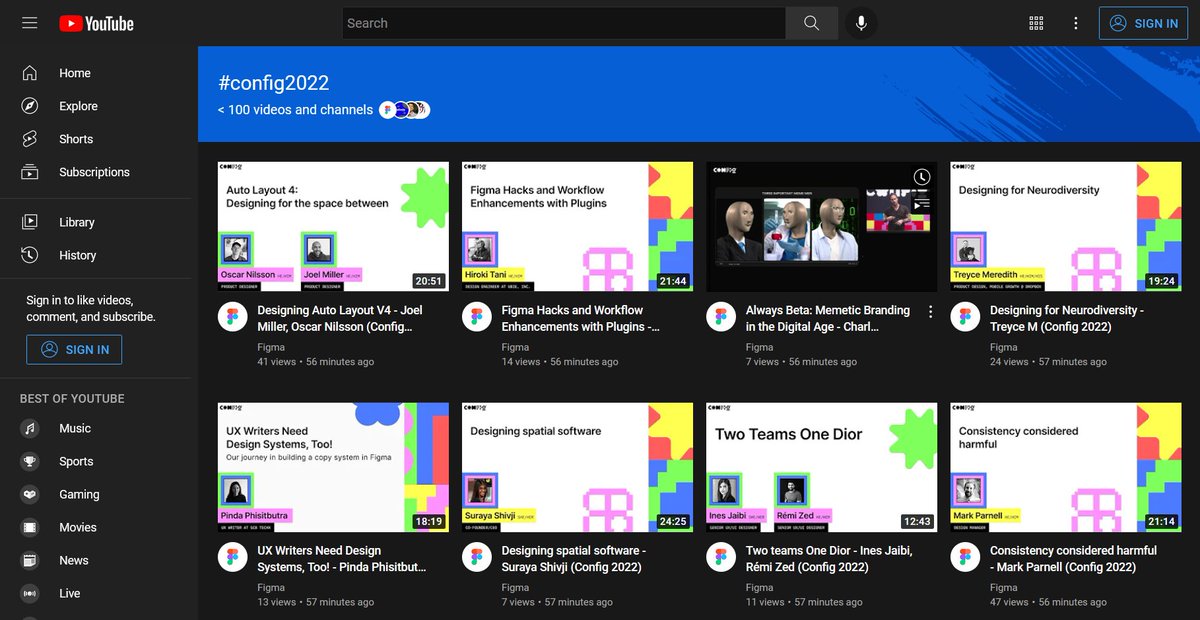Screen dimensions: 1200x620
Task: Click the sidebar SIGN IN button
Action: (74, 349)
